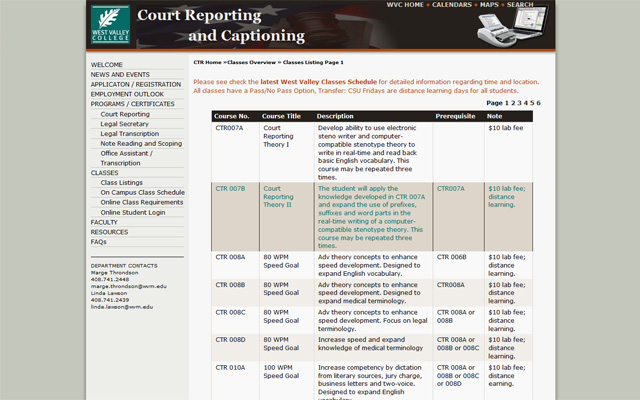The height and width of the screenshot is (400, 640).
Task: Click Court Reporting Theory II title
Action: [278, 197]
